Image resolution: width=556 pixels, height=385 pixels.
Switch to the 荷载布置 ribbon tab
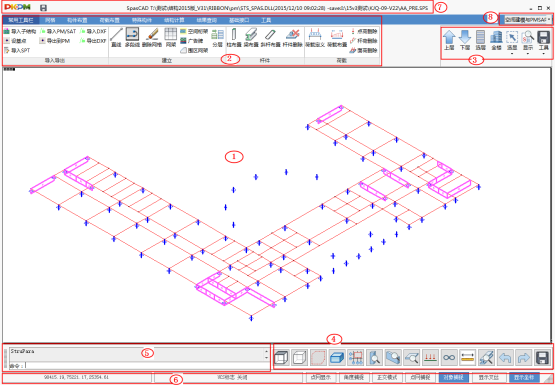(110, 20)
